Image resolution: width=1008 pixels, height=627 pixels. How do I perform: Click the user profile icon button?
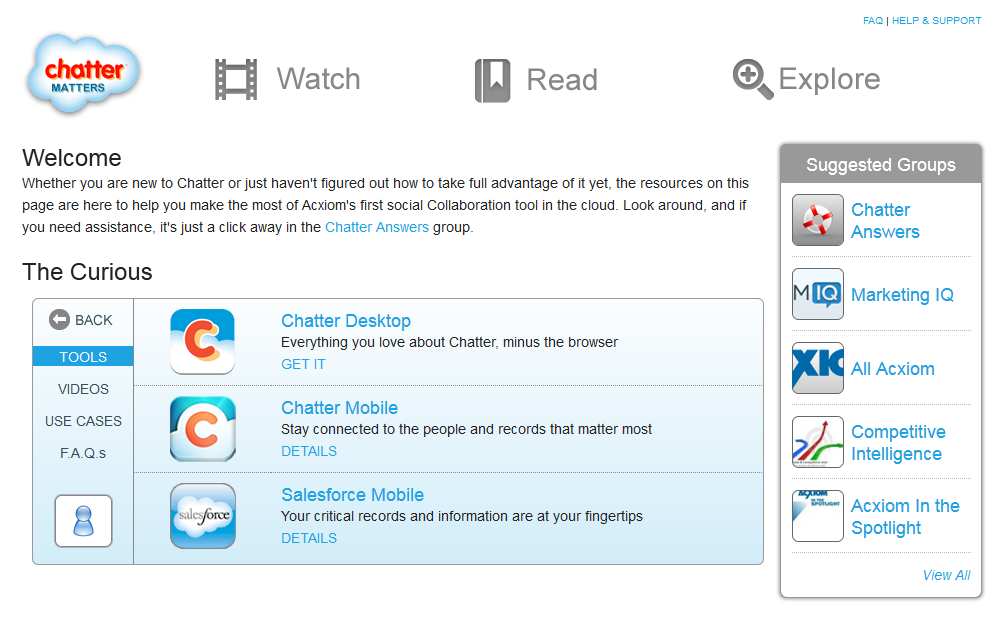coord(84,521)
